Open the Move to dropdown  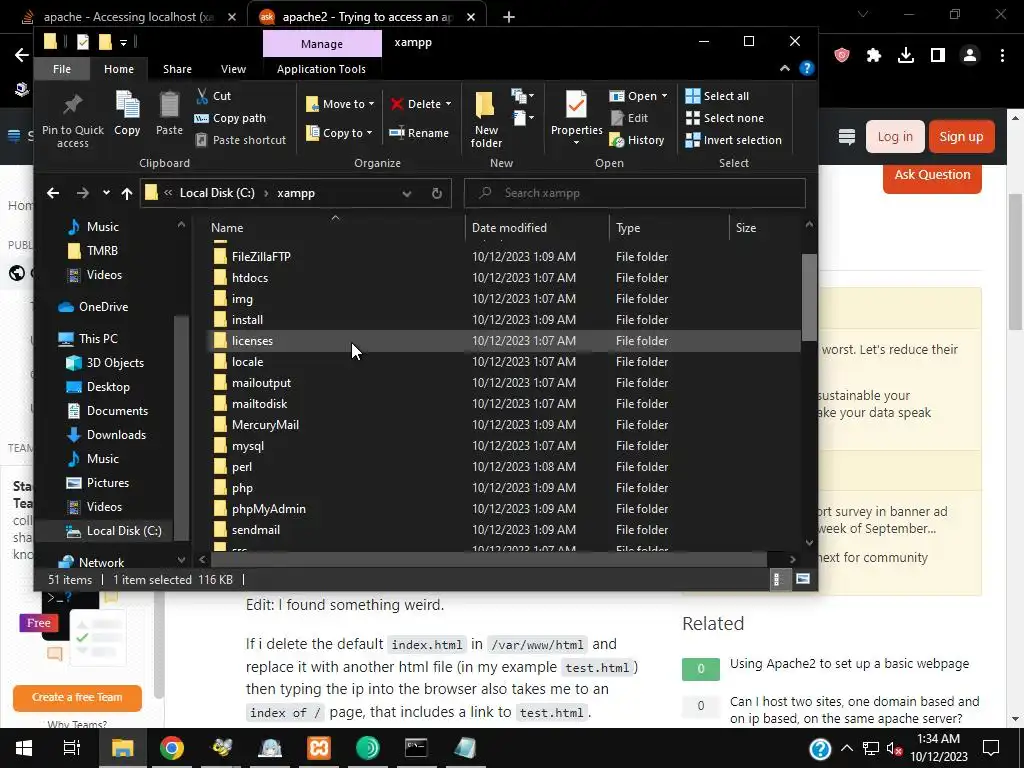pos(340,104)
